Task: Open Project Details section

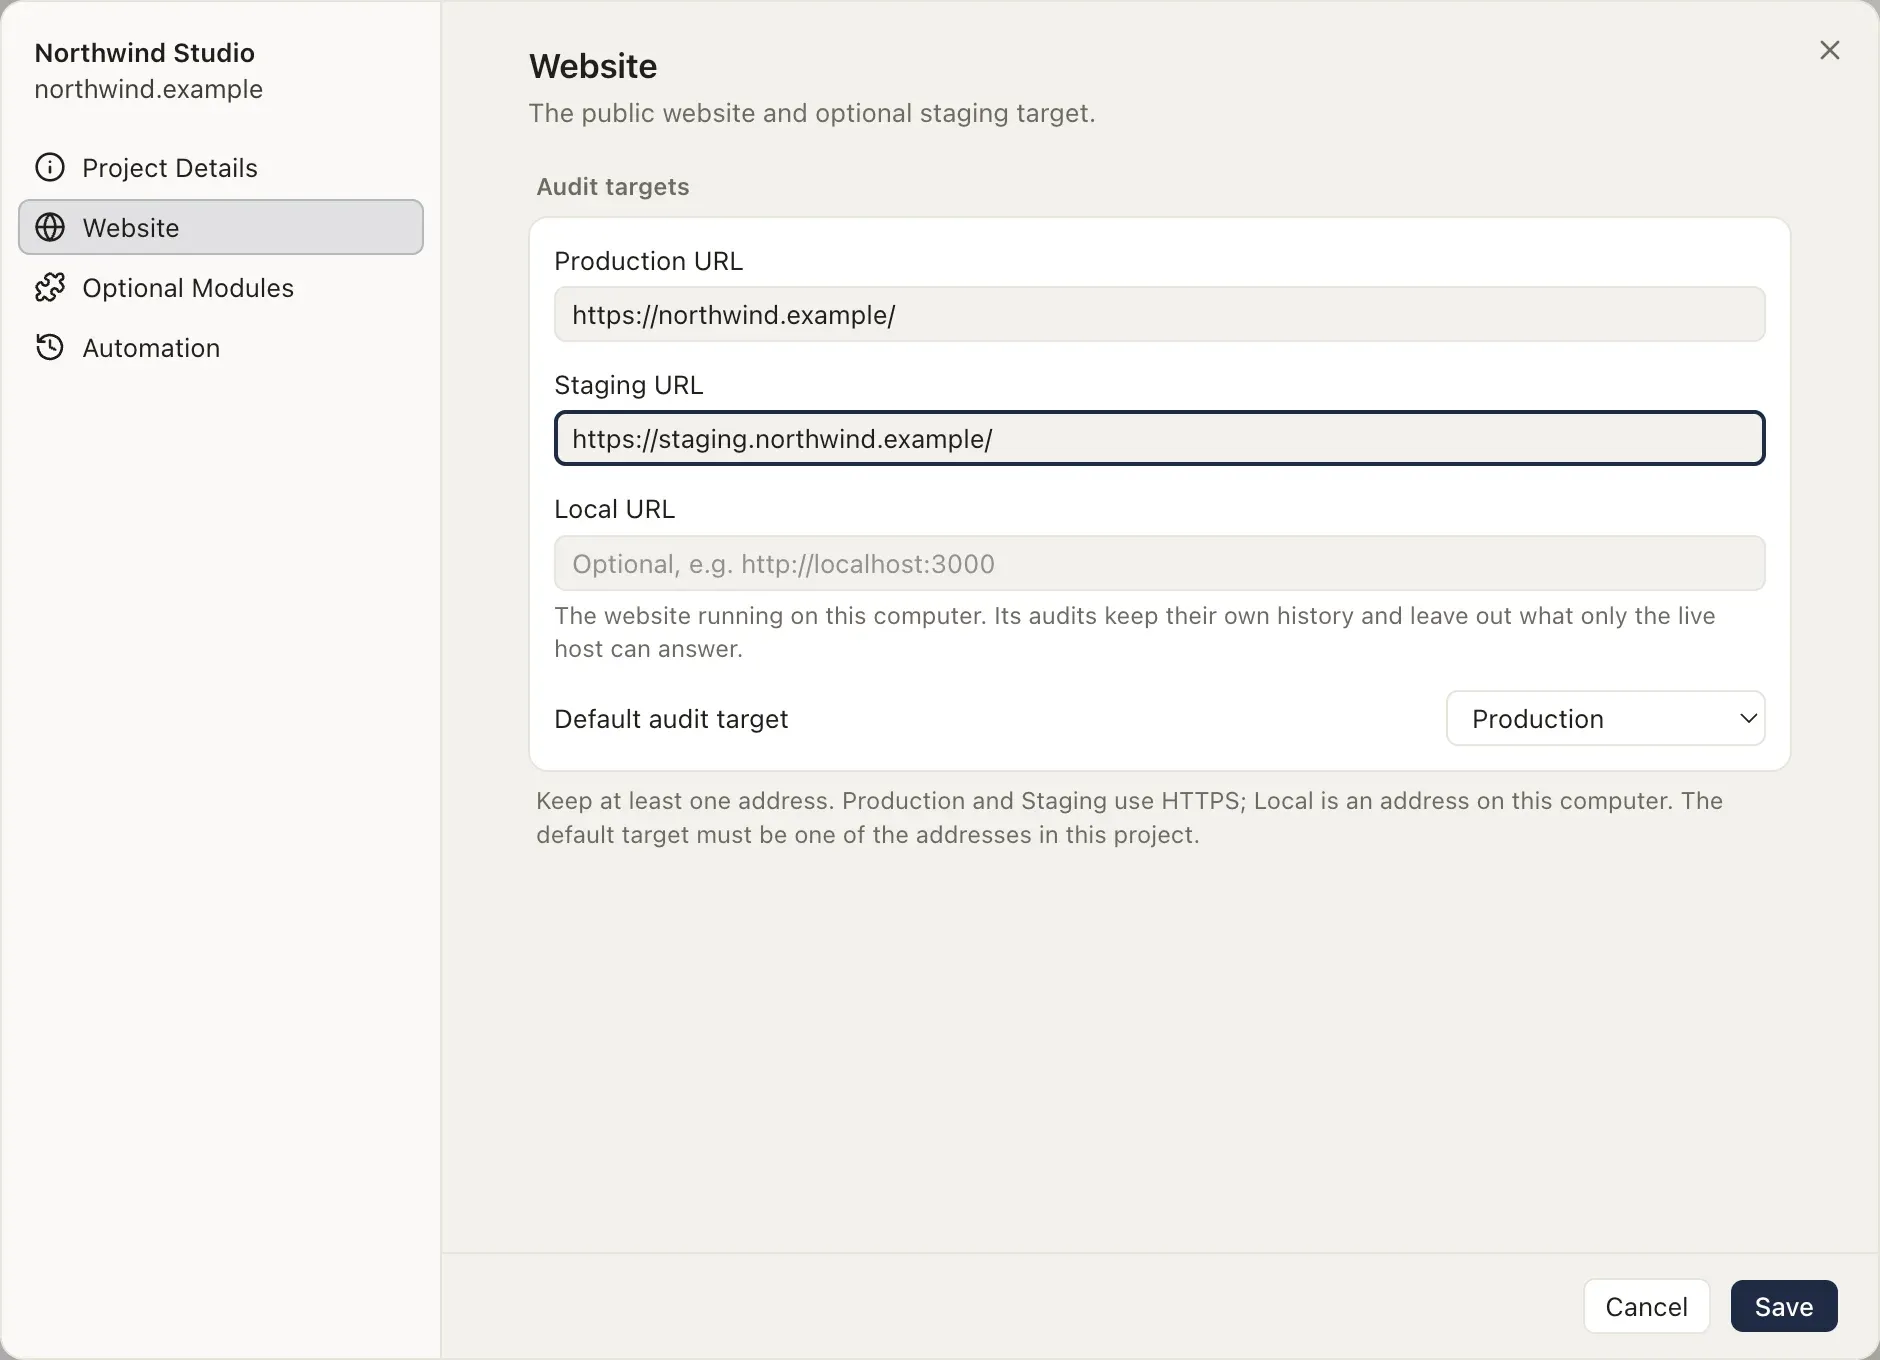Action: point(221,167)
